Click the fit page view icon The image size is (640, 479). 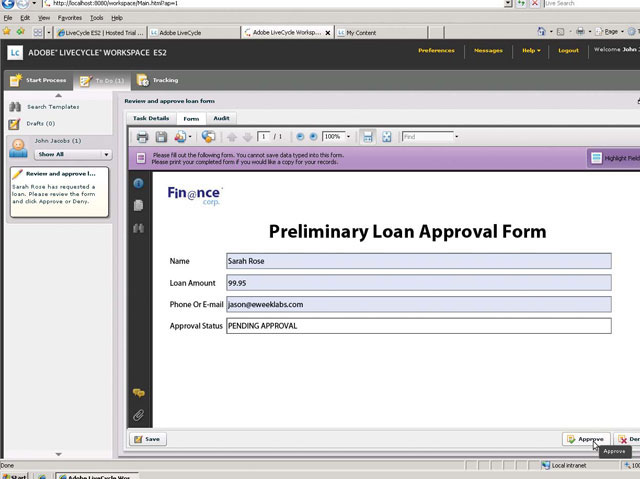click(387, 137)
